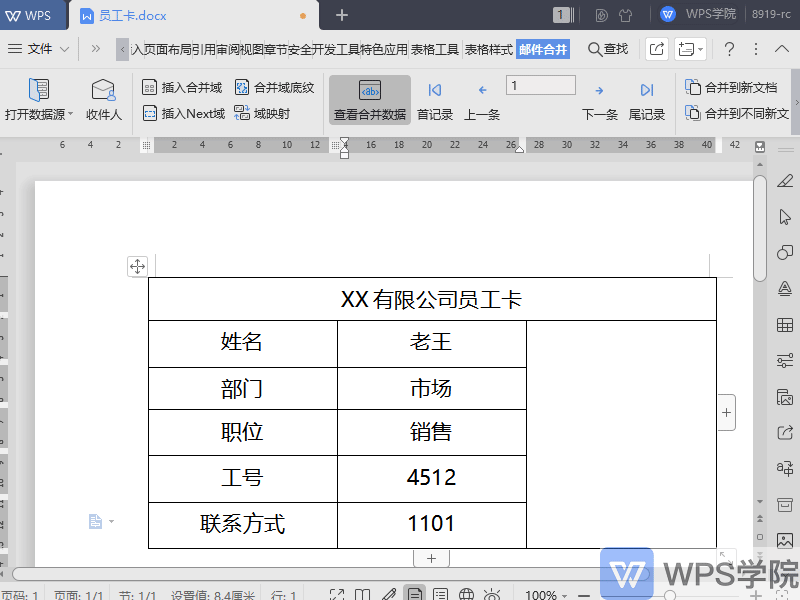This screenshot has width=800, height=600.
Task: Click the table move handle icon
Action: click(137, 266)
